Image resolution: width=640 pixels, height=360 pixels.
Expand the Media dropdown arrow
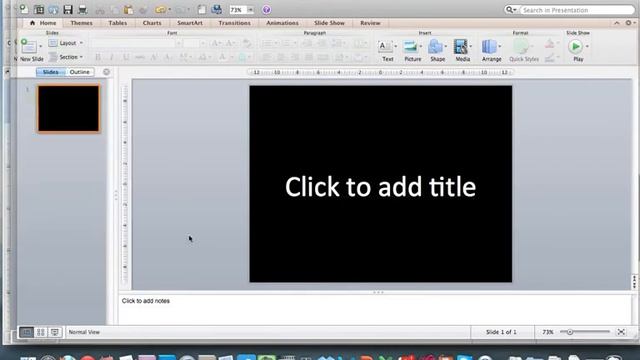coord(470,46)
